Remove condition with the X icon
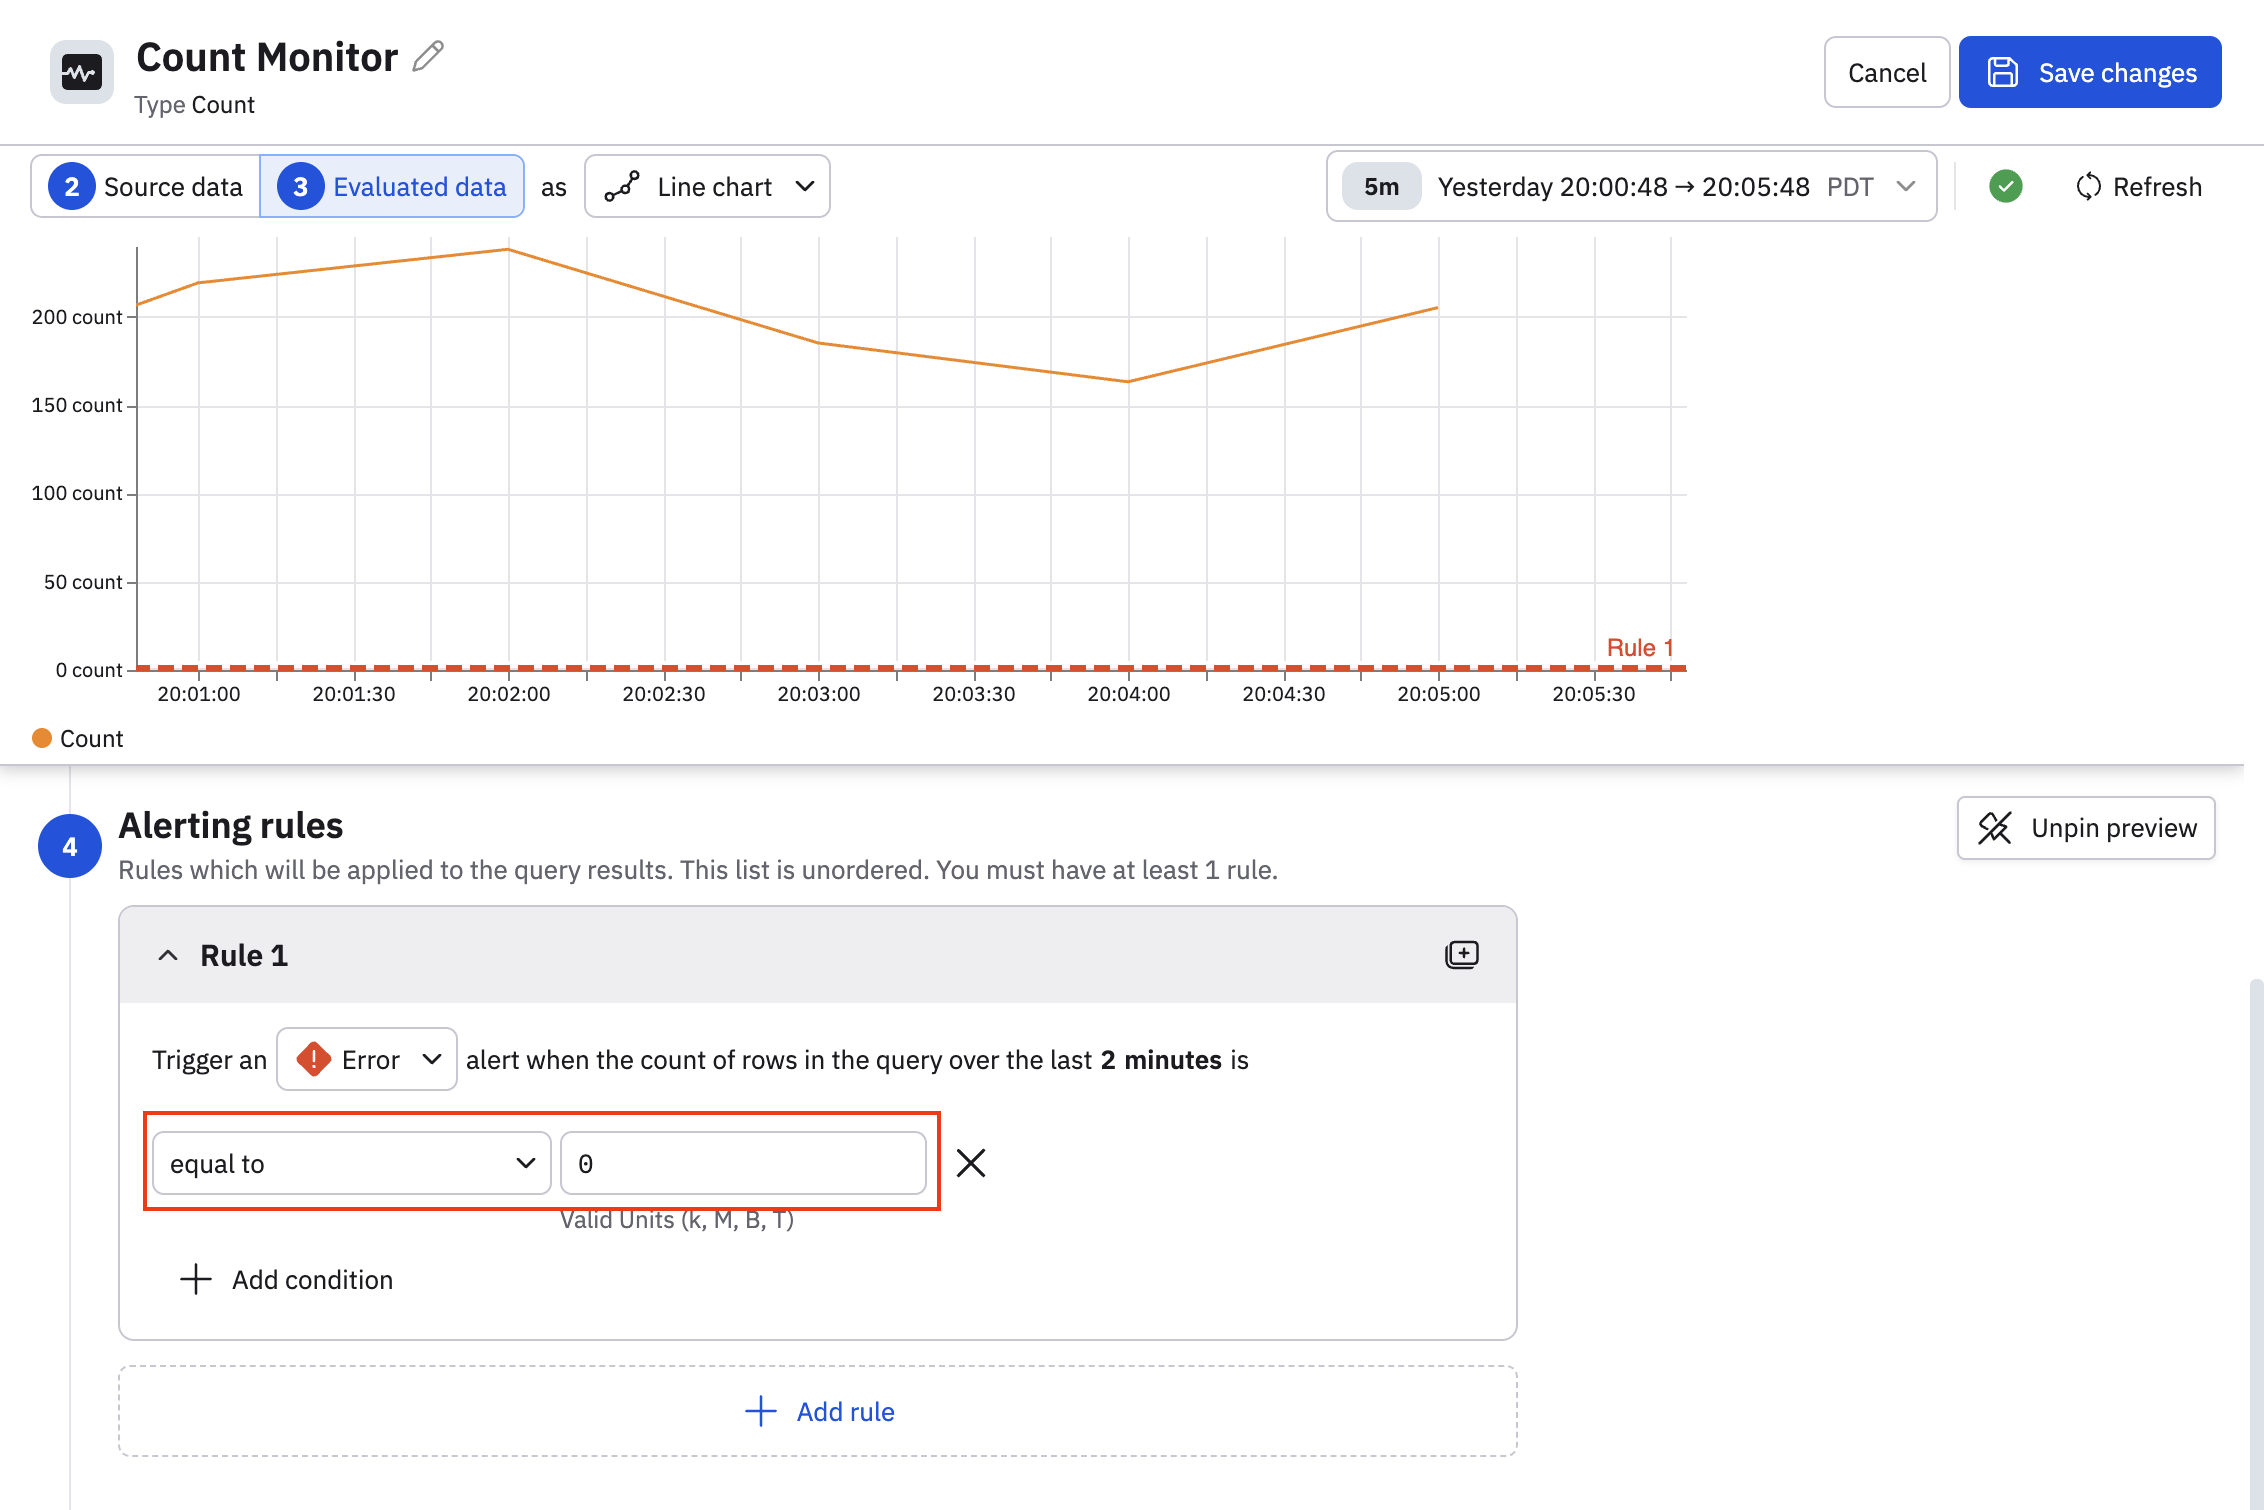Viewport: 2264px width, 1510px height. pyautogui.click(x=970, y=1163)
